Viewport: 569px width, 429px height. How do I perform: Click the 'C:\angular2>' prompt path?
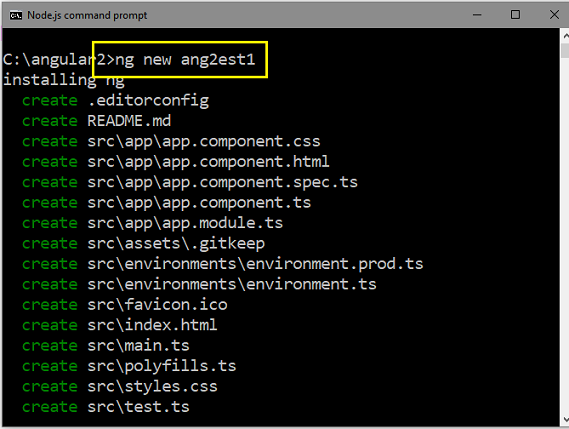(x=59, y=59)
